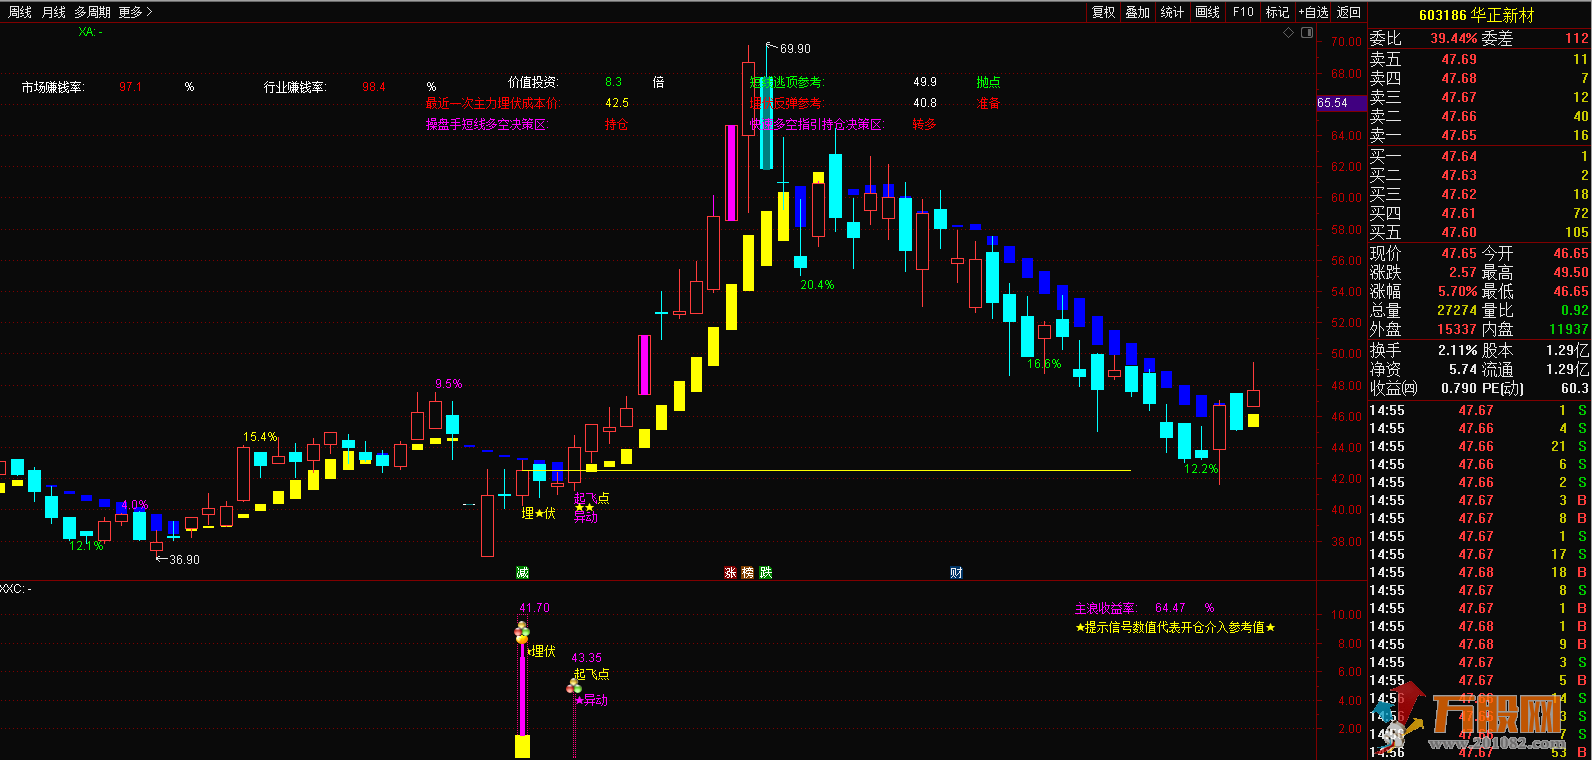Screen dimensions: 1592x760
Task: Click the 转多 decision value
Action: (924, 124)
